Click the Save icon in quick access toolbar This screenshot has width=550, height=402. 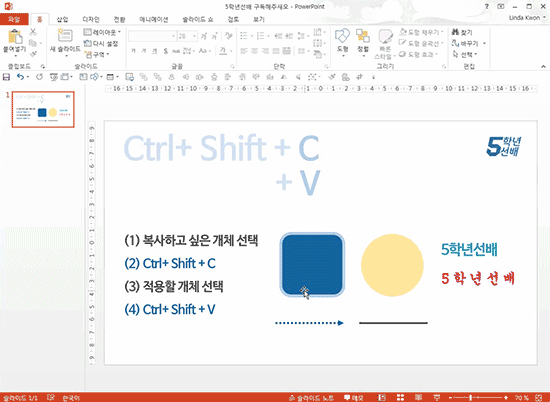click(x=6, y=77)
